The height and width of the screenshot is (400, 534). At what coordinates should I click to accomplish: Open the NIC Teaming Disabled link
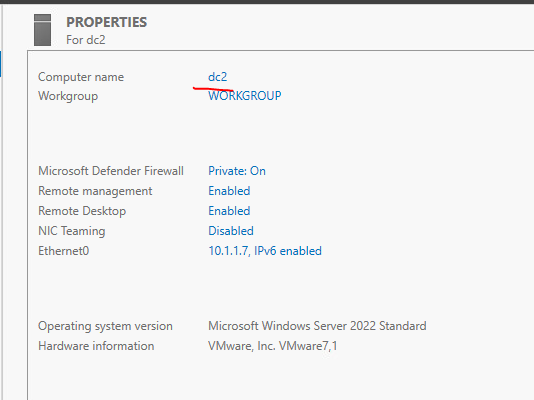(x=231, y=231)
